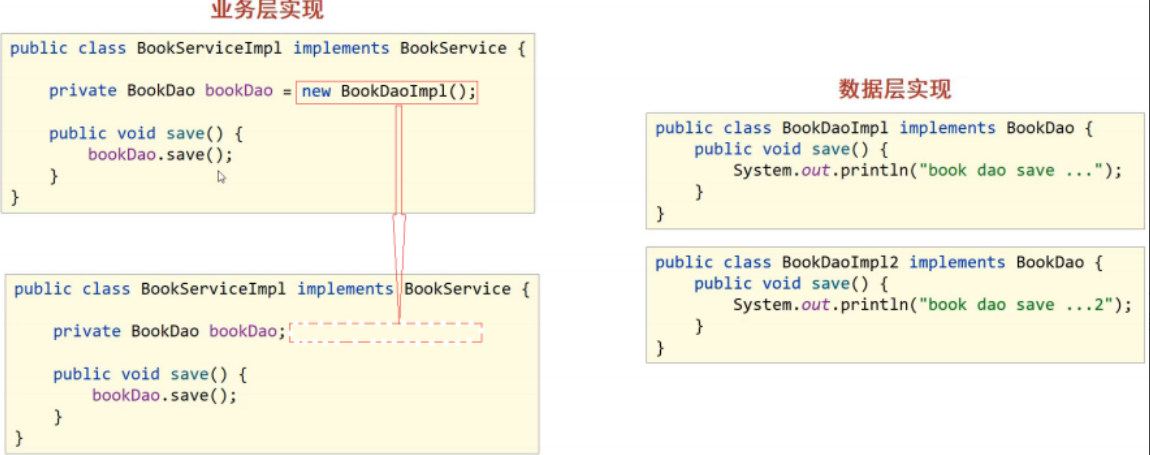Click the 业务层实现 heading

[267, 12]
